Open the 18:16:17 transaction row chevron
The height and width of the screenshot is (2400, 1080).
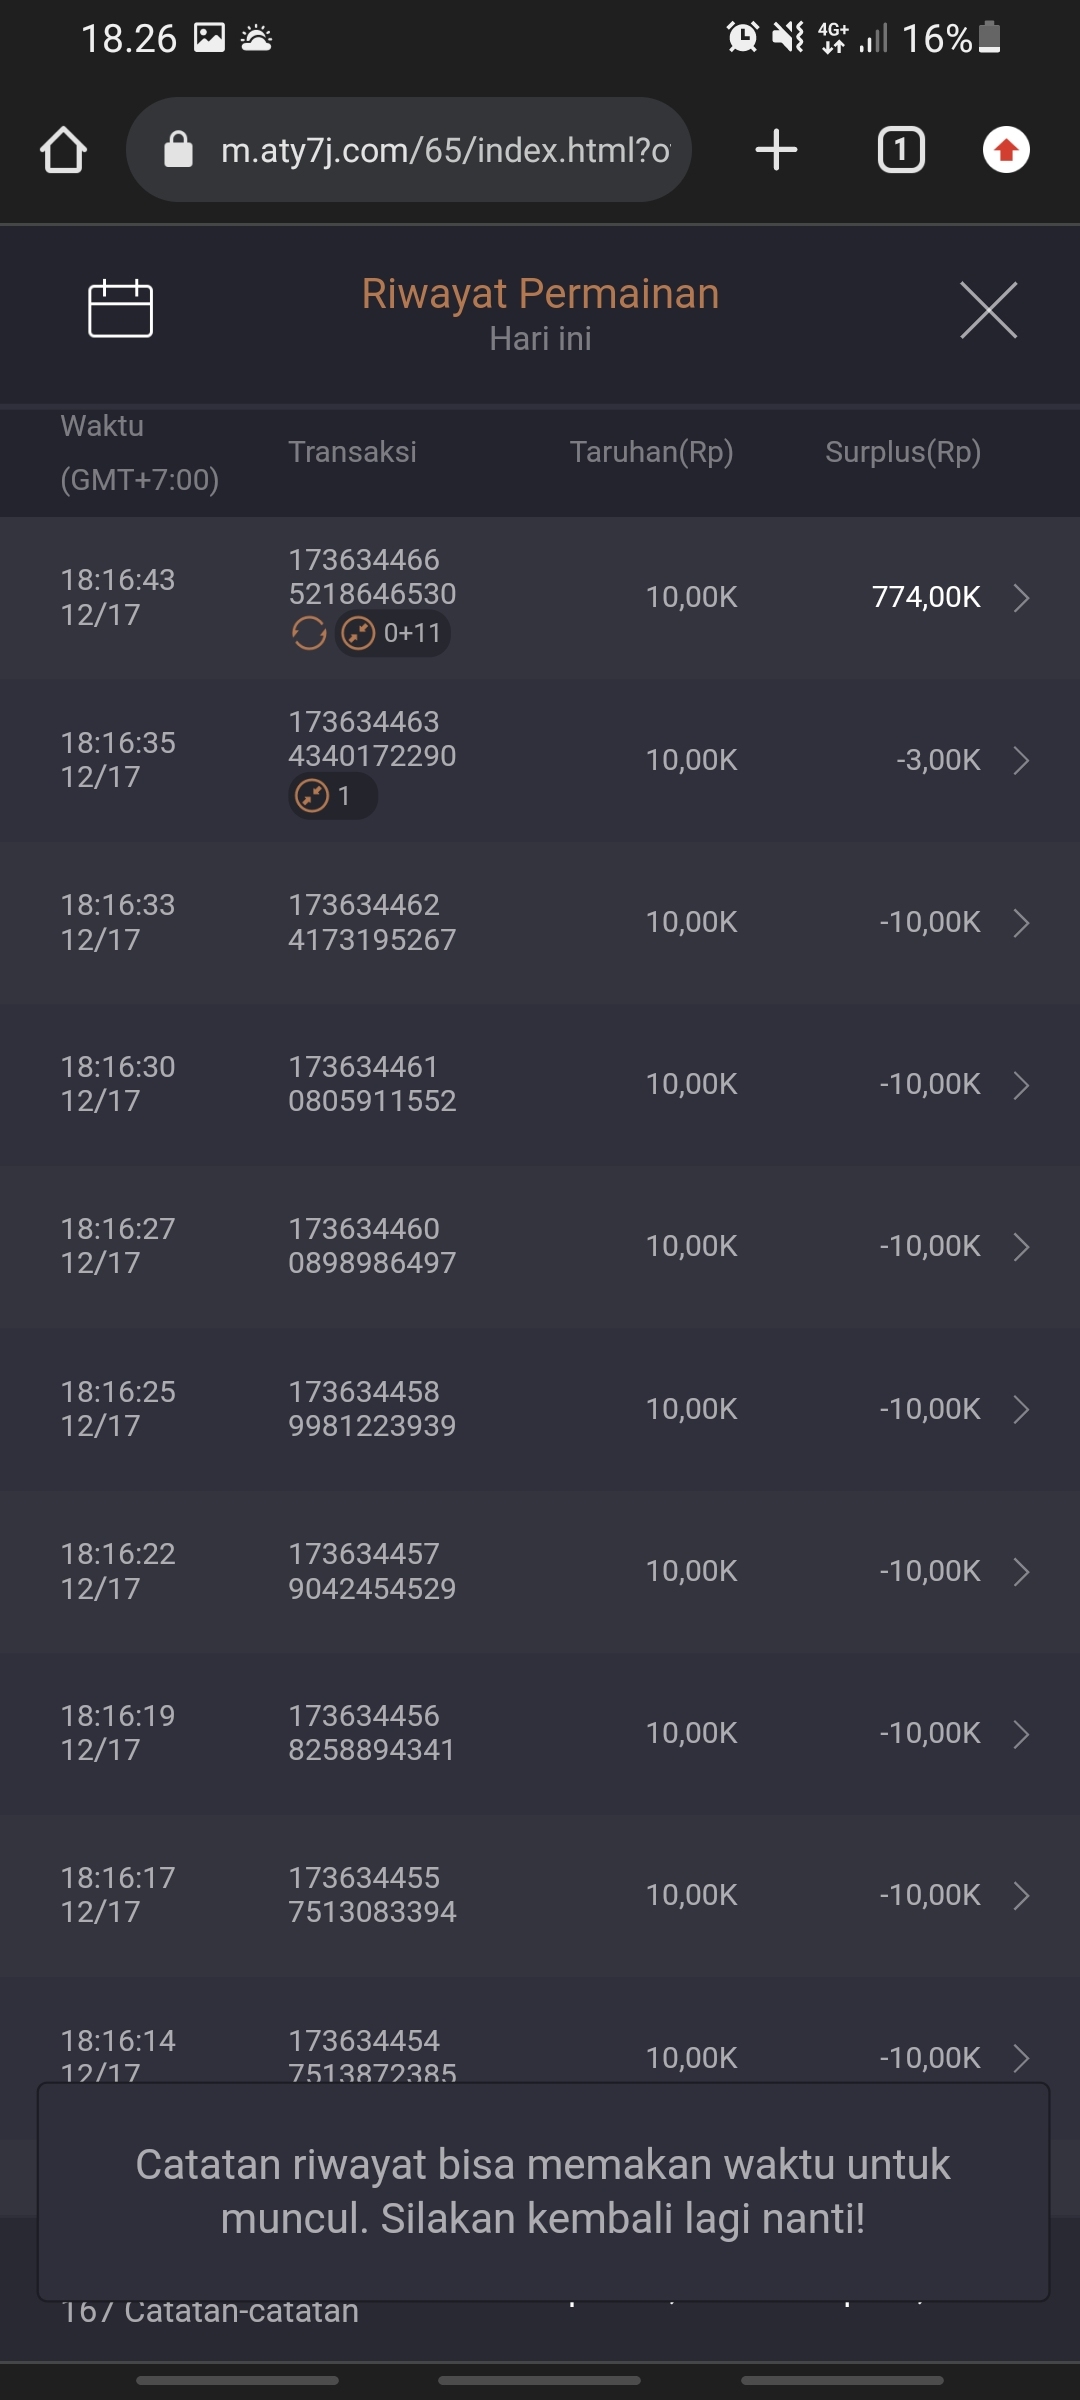click(1021, 1896)
